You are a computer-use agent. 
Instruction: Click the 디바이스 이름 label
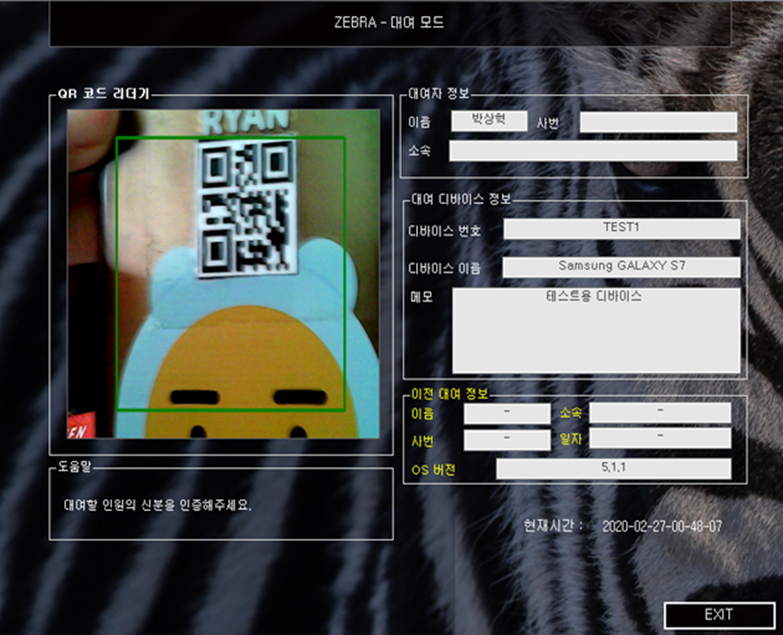pos(444,269)
